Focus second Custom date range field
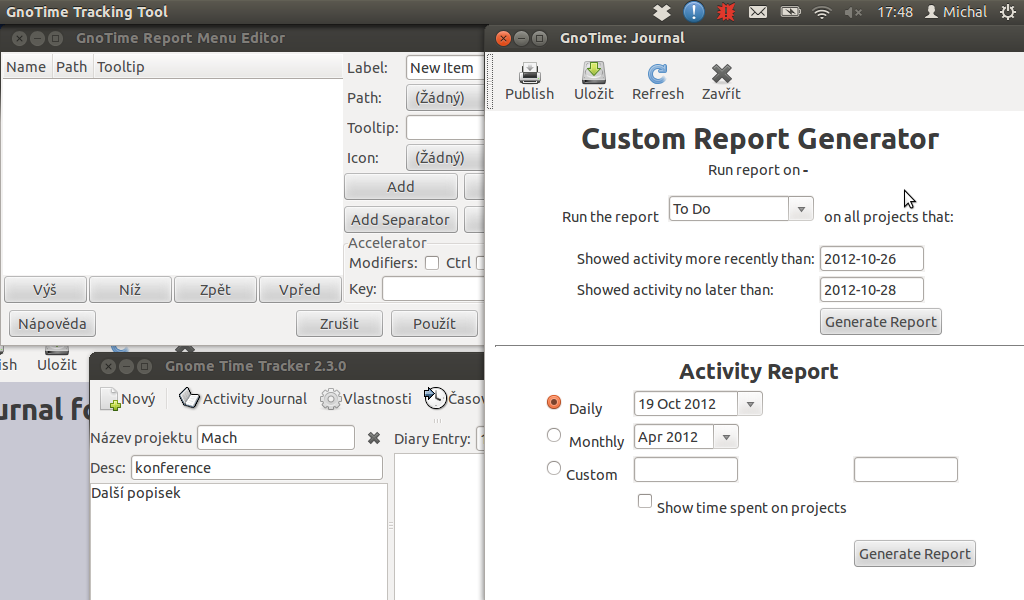1024x600 pixels. (x=905, y=469)
